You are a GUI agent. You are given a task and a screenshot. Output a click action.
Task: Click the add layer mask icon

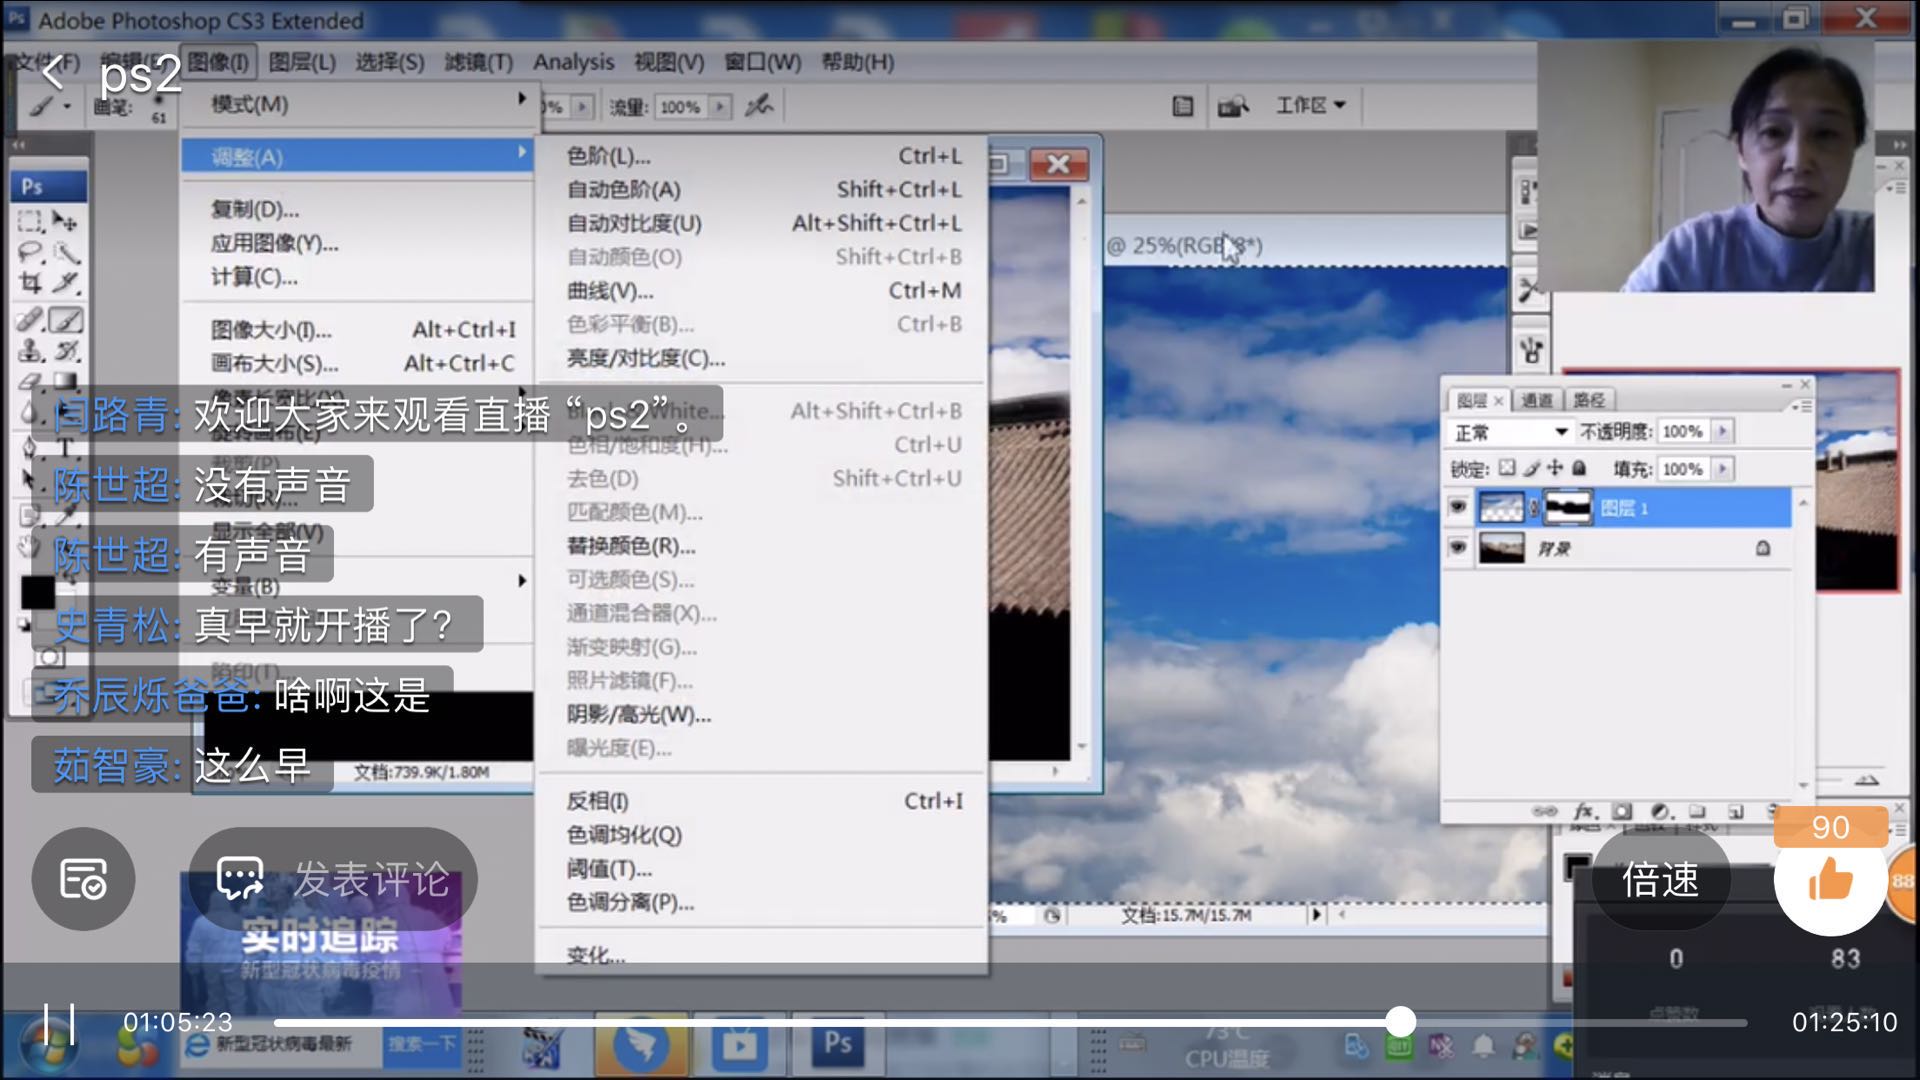[x=1622, y=811]
